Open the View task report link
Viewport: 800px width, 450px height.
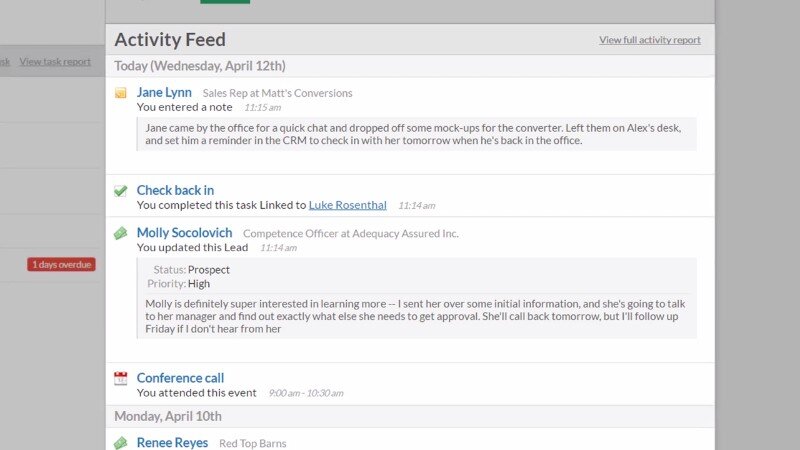coord(55,62)
